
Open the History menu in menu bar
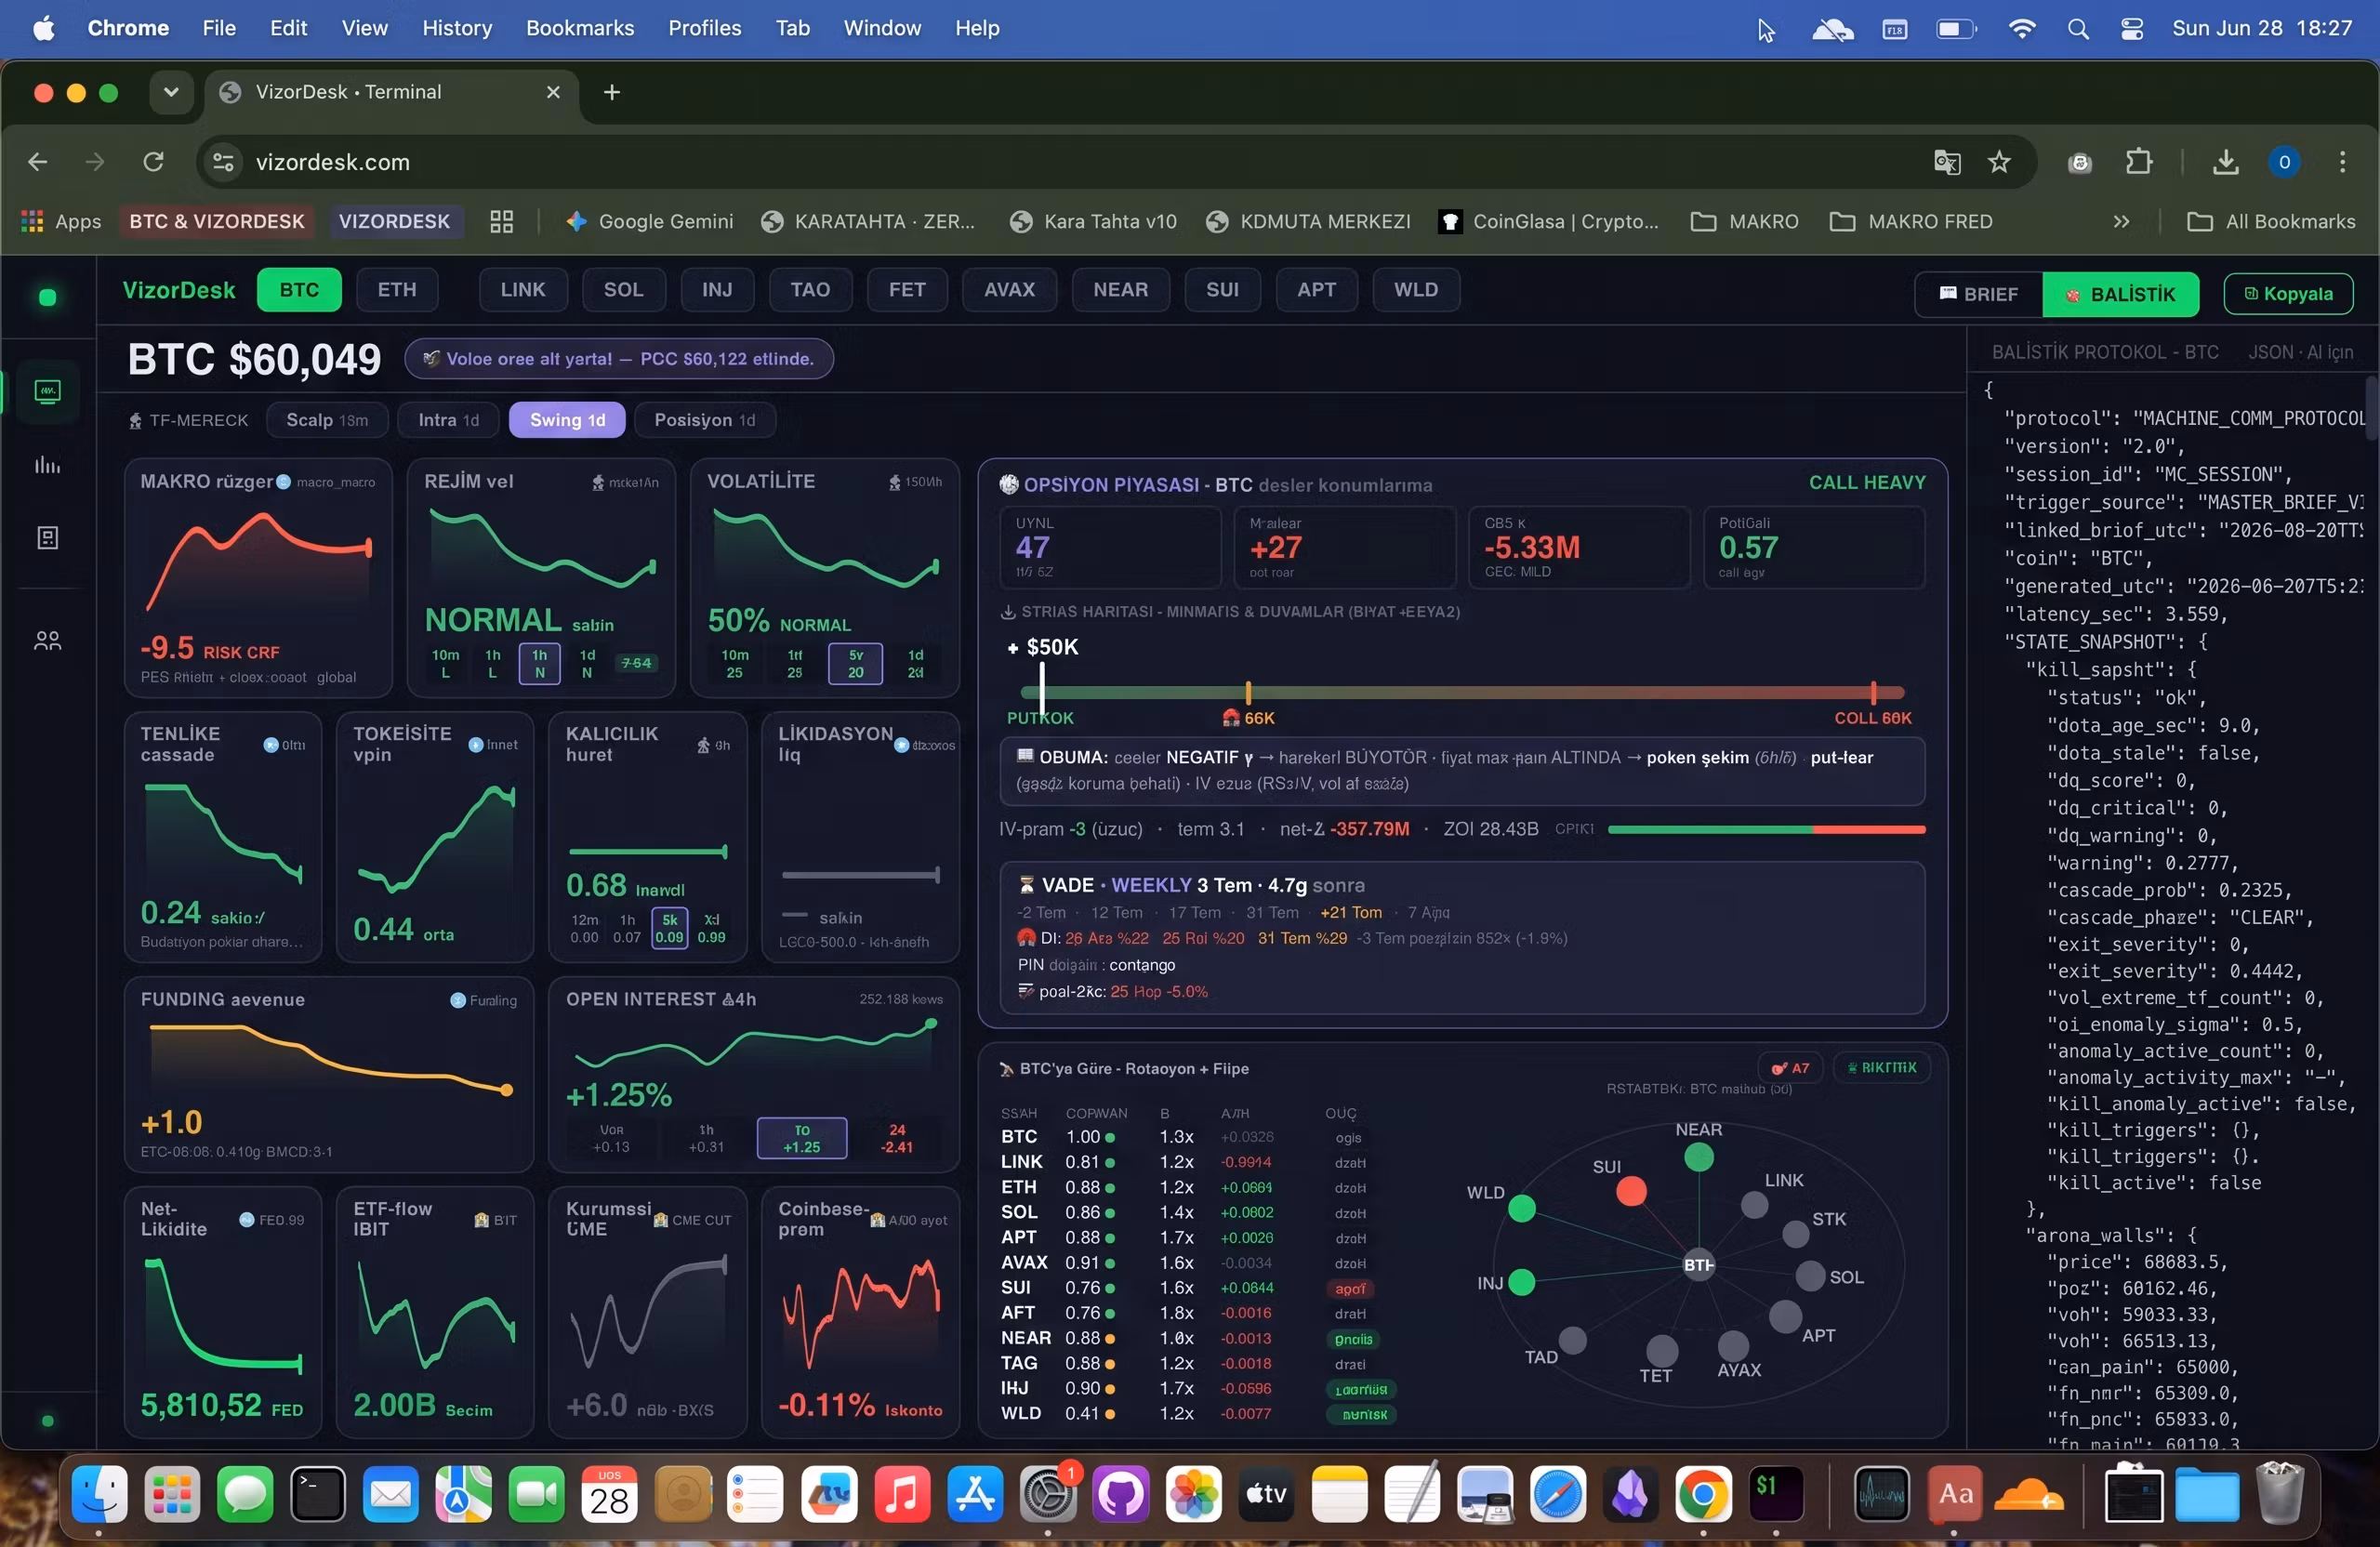[x=457, y=28]
